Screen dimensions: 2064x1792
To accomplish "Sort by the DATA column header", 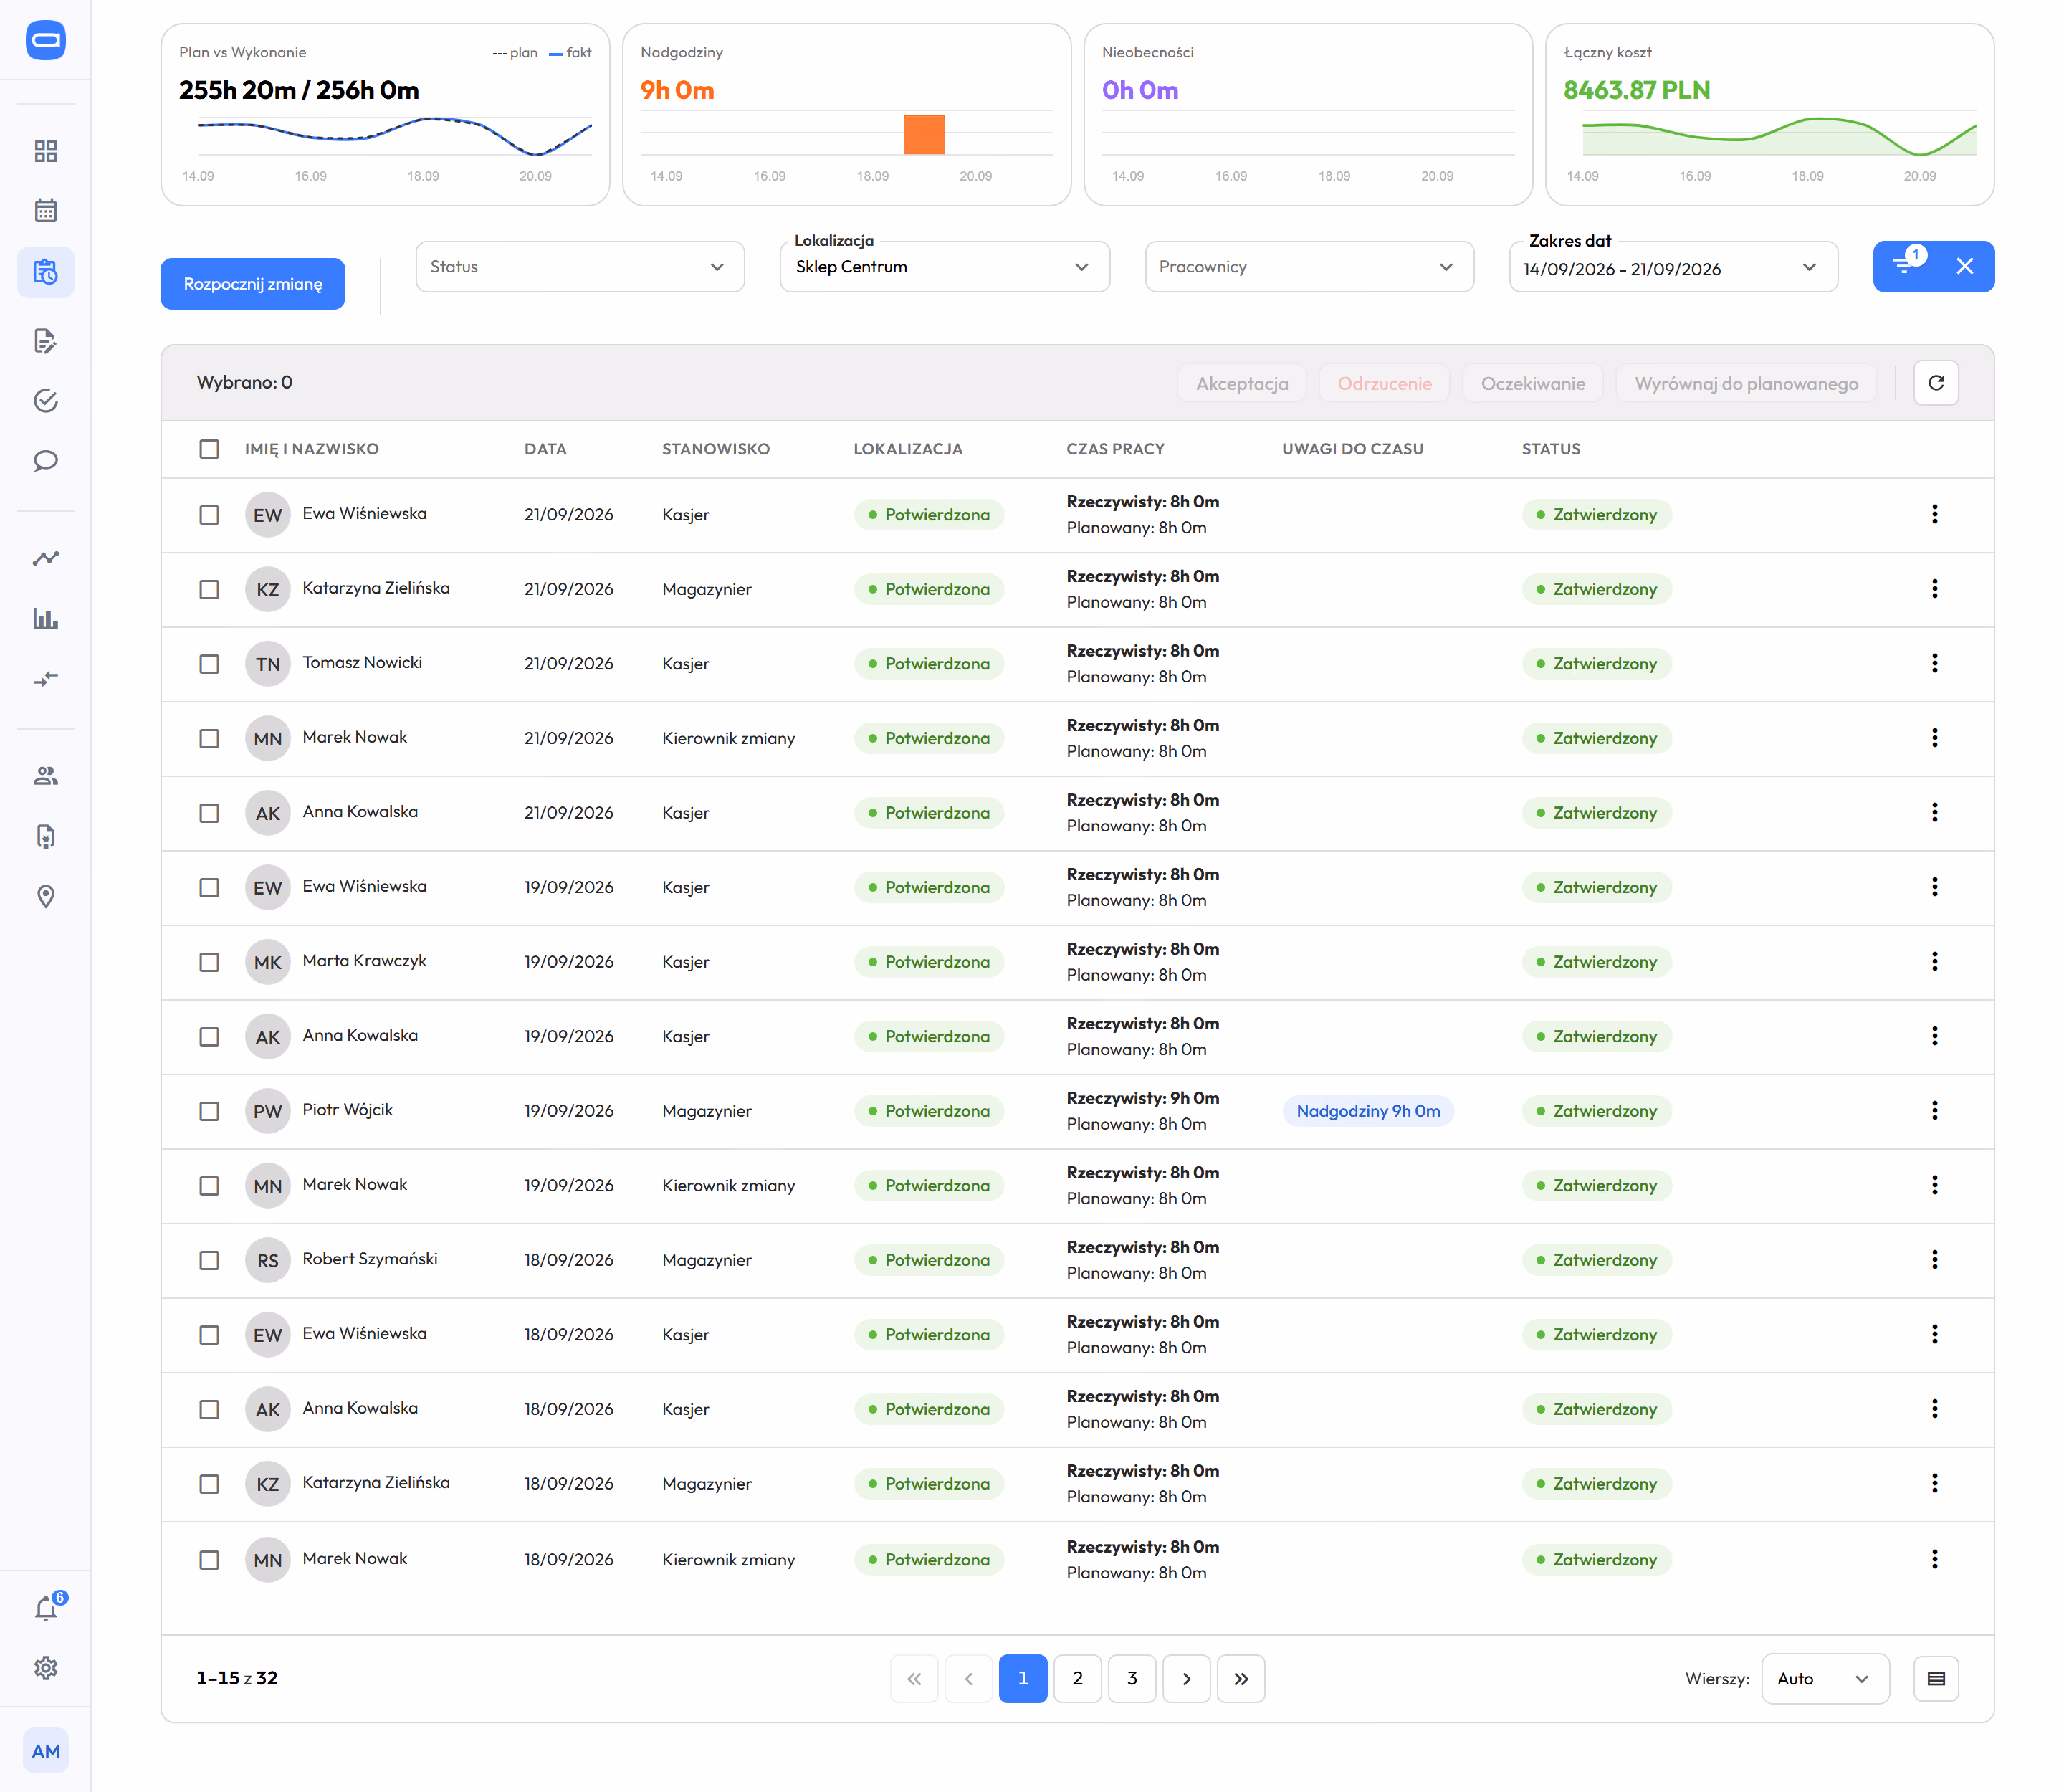I will [545, 449].
